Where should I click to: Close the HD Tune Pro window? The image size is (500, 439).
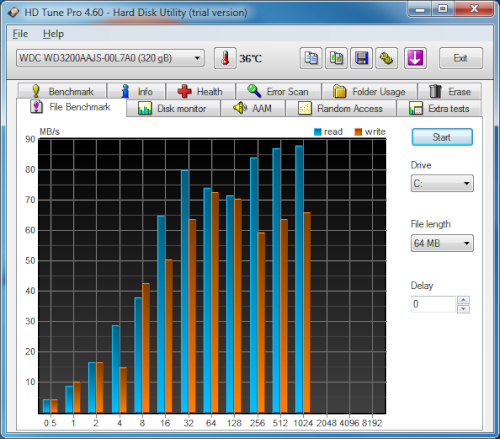click(473, 9)
